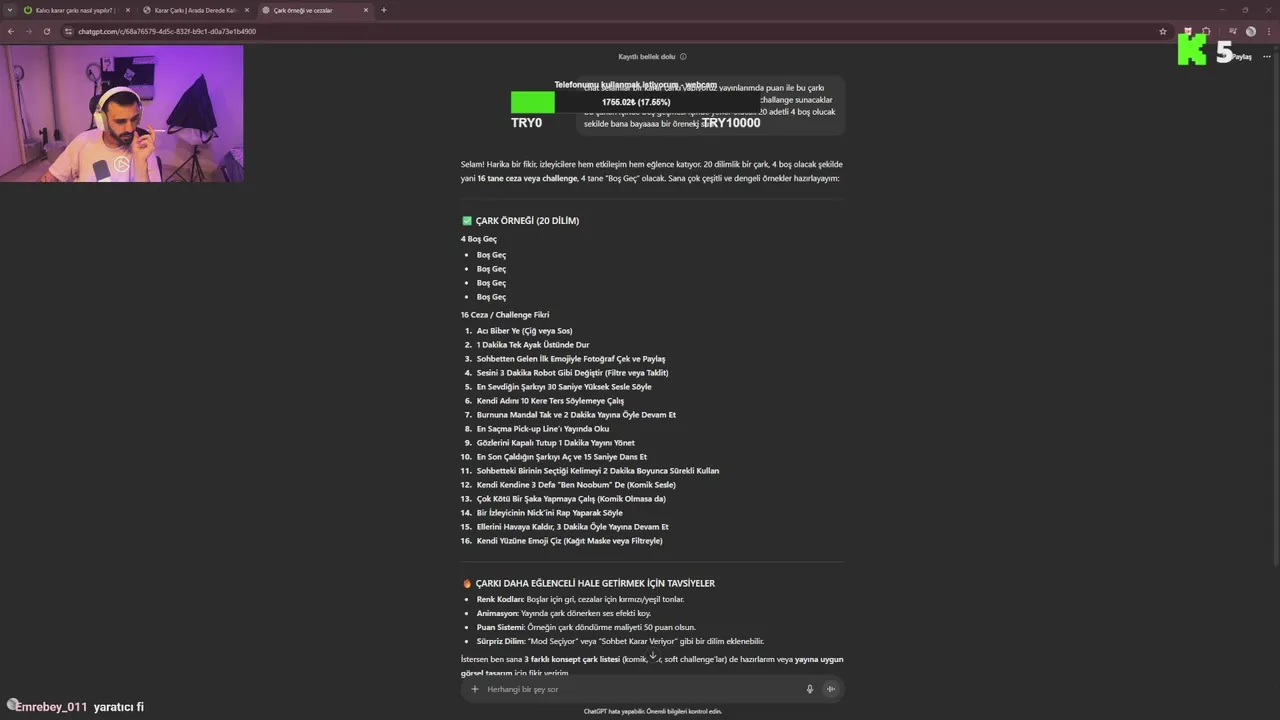Jump to bottom with down-arrow button
Screen dimensions: 1280x720
653,657
